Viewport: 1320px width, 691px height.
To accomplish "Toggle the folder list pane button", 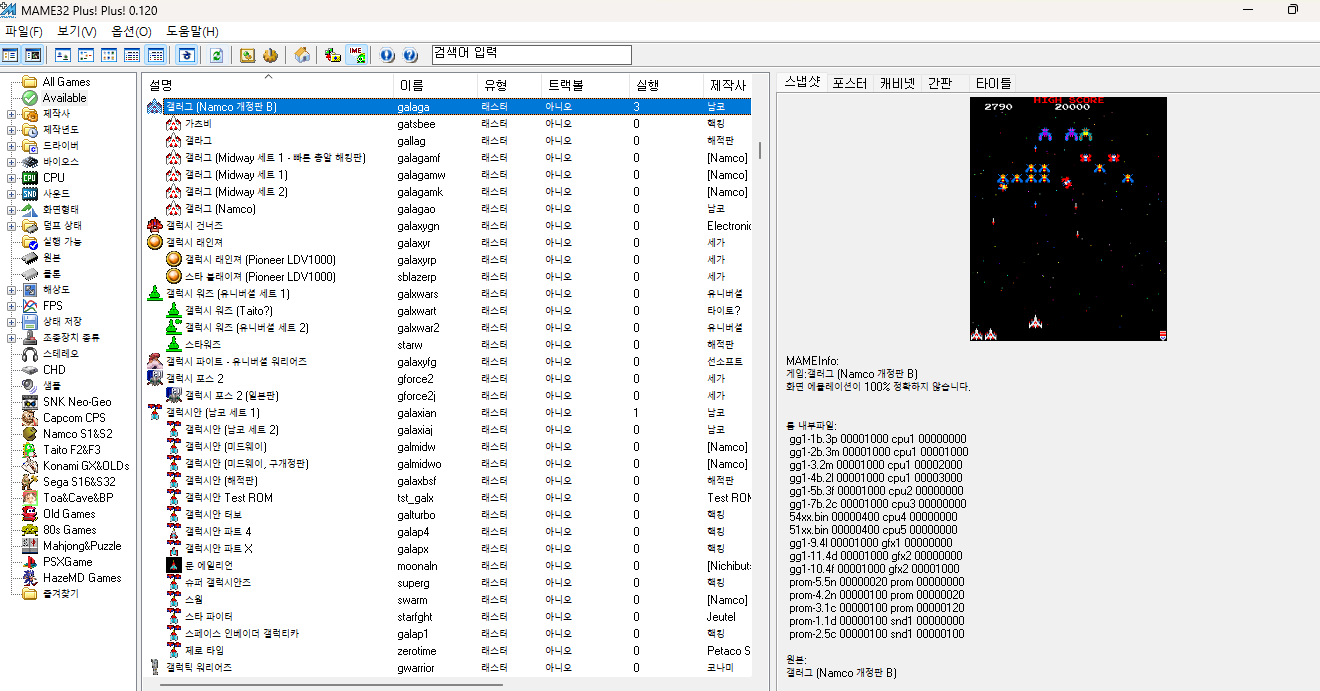I will pos(11,55).
